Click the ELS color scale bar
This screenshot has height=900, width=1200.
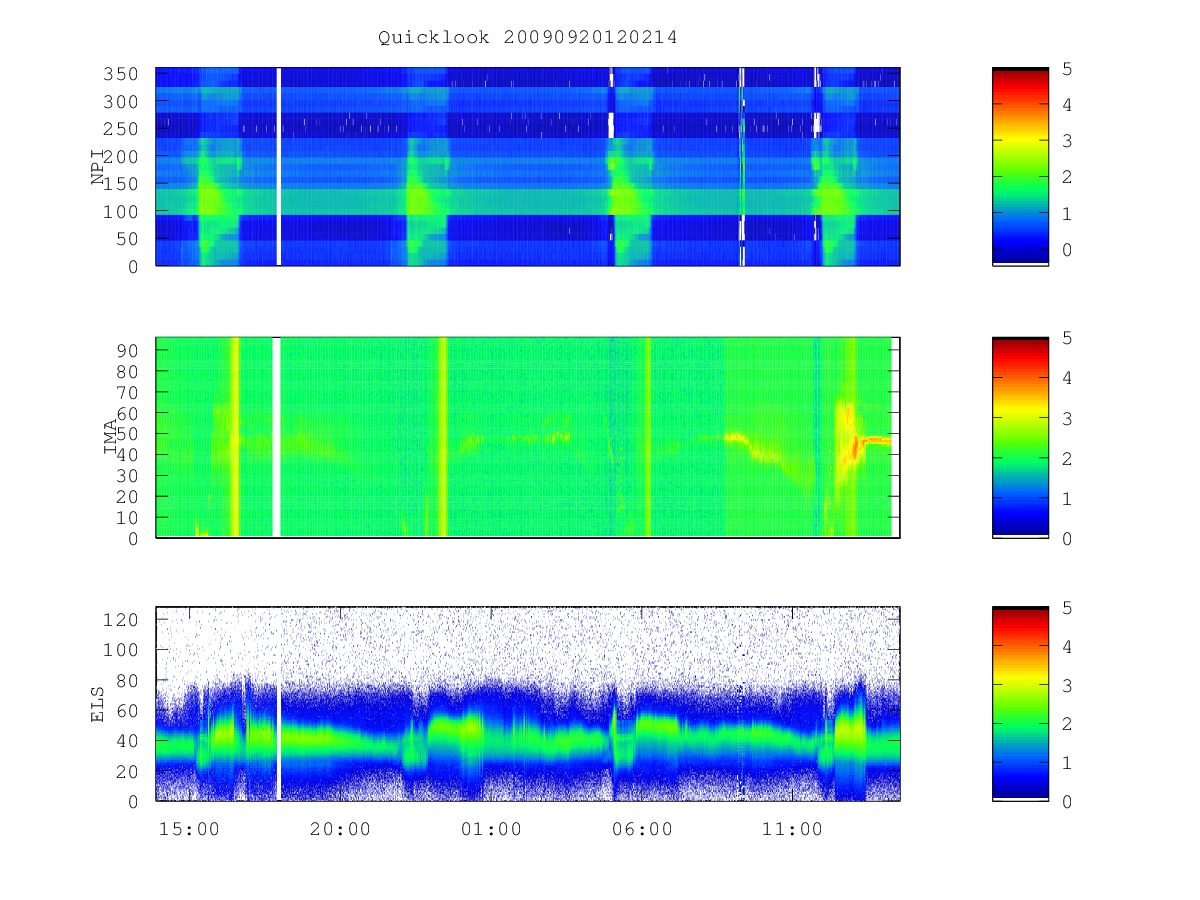coord(1020,704)
